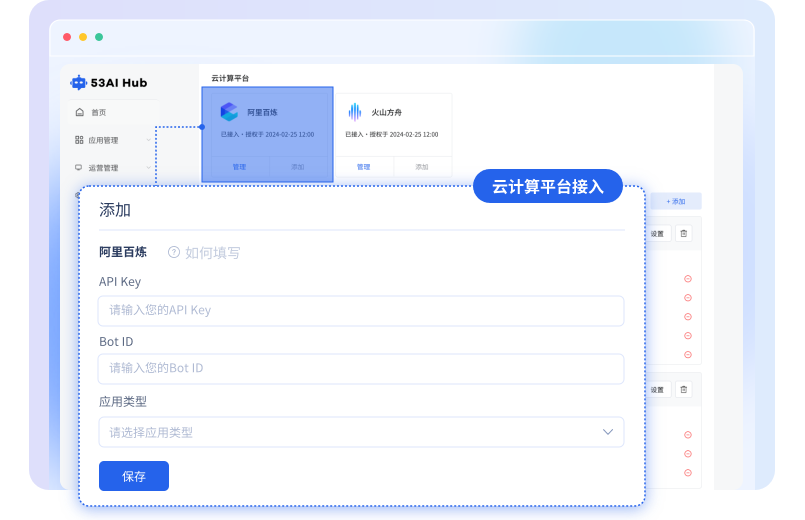Viewport: 805px width, 520px height.
Task: Expand the 运营管理 chevron arrow
Action: (x=148, y=167)
